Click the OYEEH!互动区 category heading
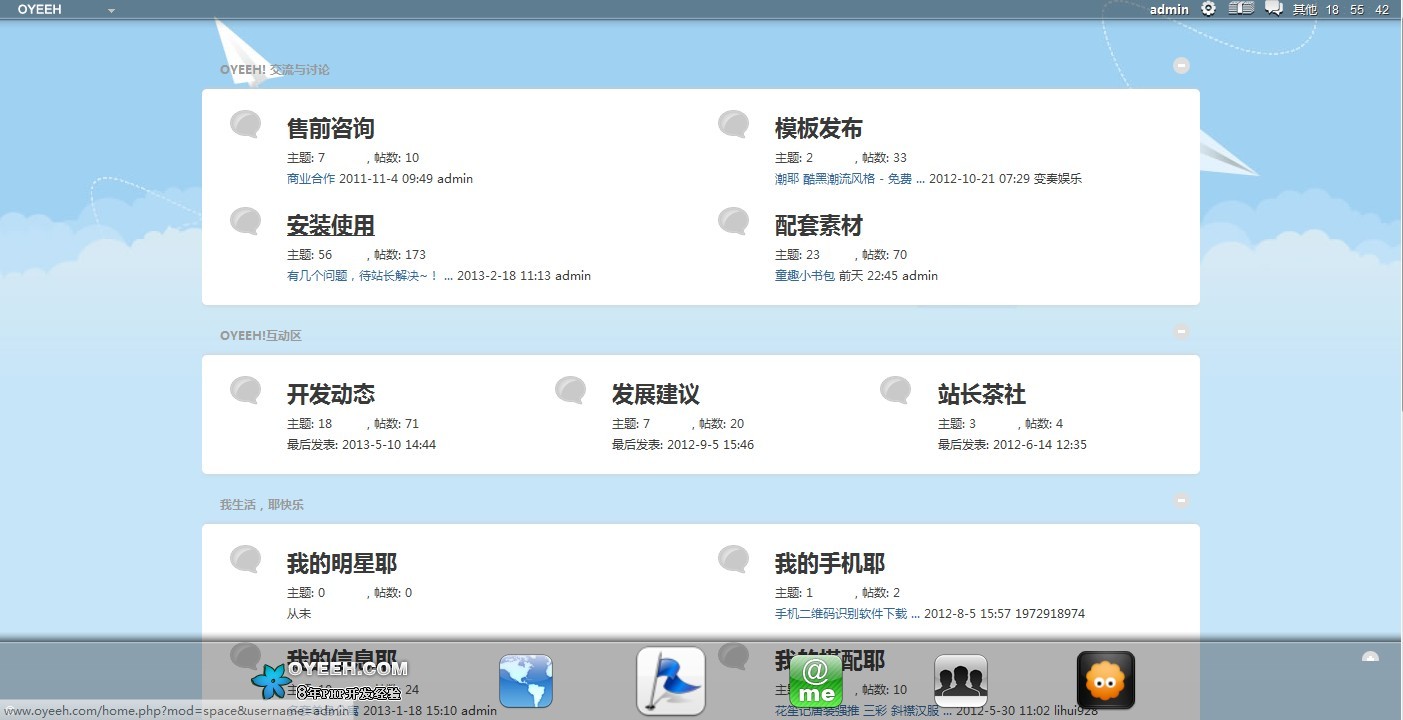 point(261,336)
